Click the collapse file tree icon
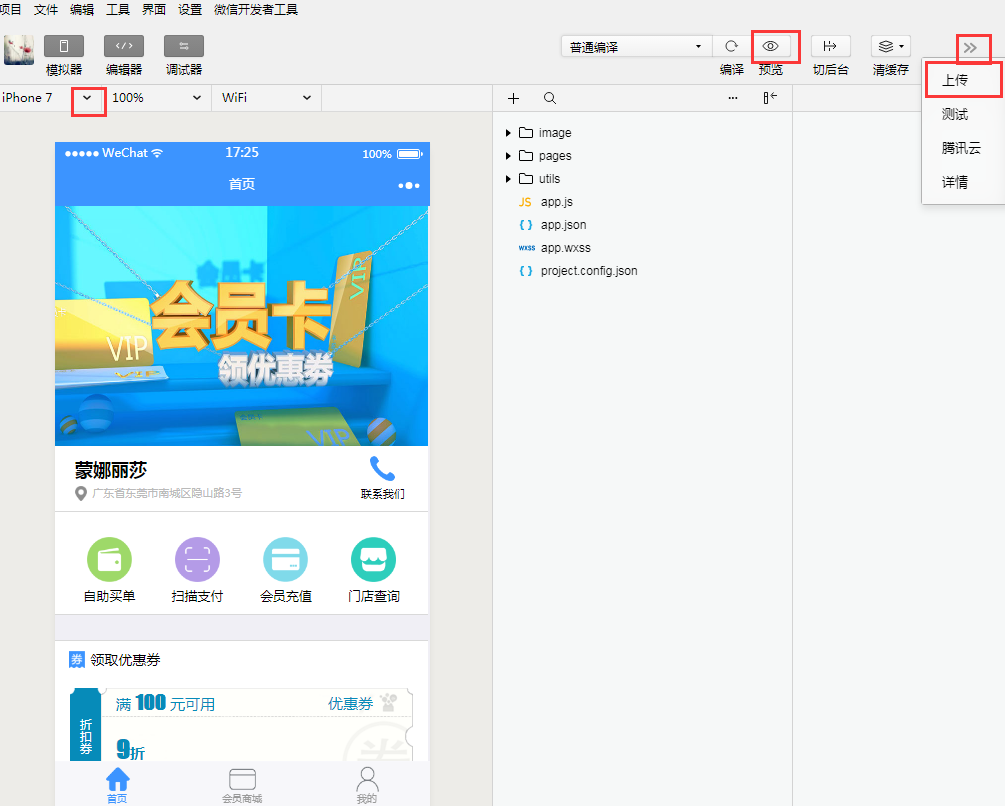 pyautogui.click(x=770, y=98)
